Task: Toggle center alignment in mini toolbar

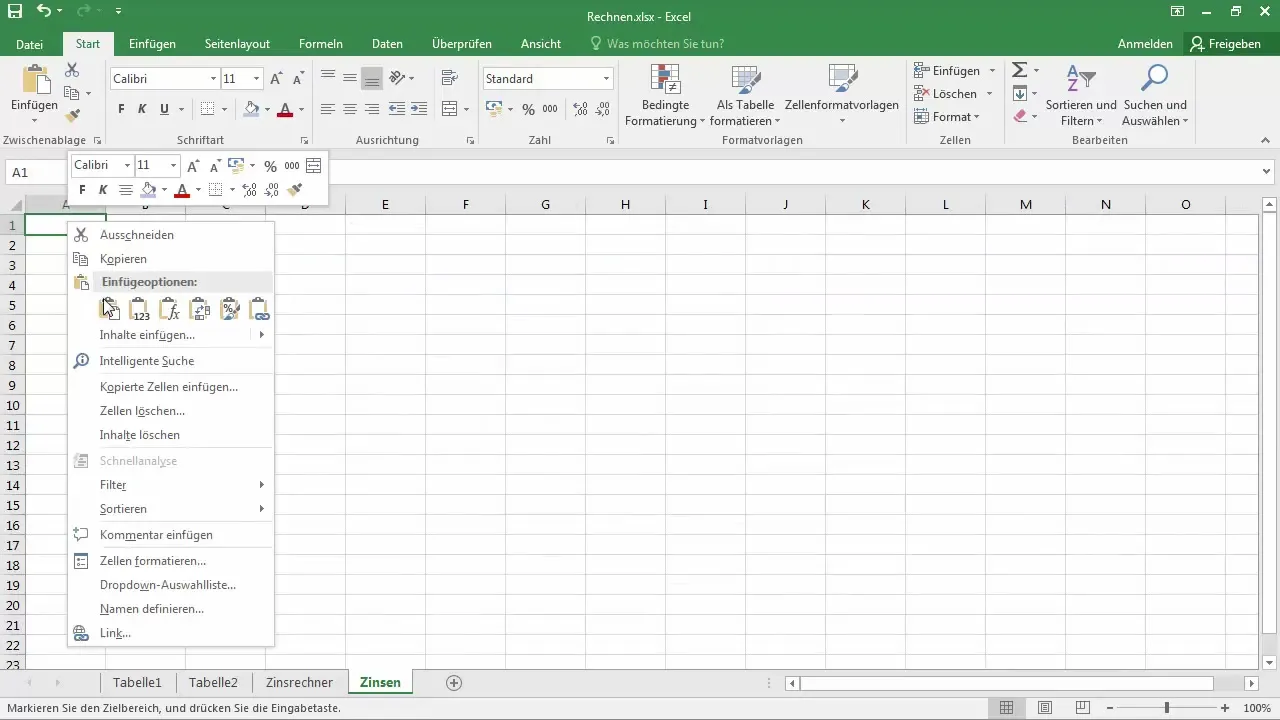Action: point(126,189)
